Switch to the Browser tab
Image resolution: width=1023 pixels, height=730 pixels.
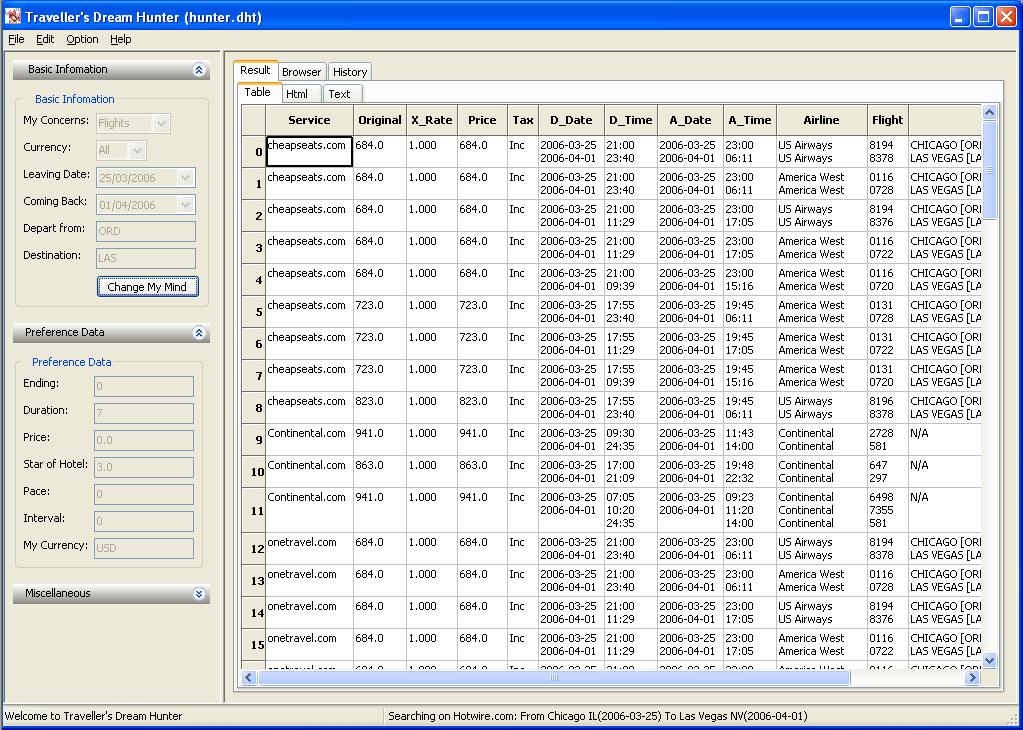(x=301, y=72)
